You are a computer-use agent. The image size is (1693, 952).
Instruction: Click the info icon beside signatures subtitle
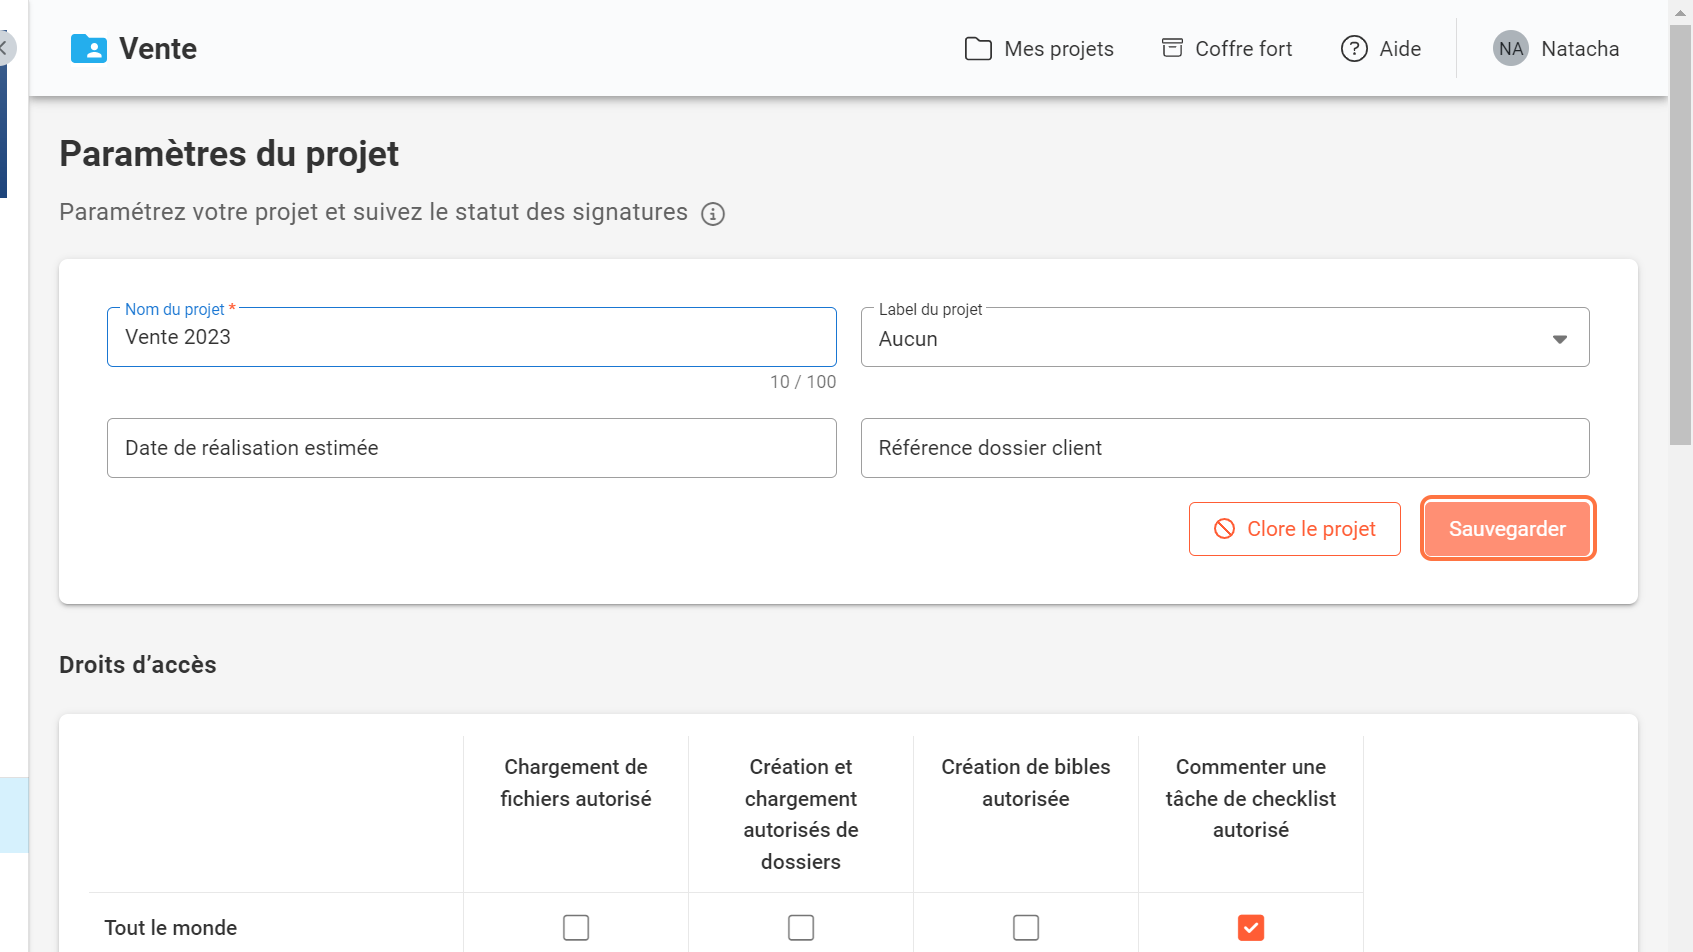coord(712,214)
